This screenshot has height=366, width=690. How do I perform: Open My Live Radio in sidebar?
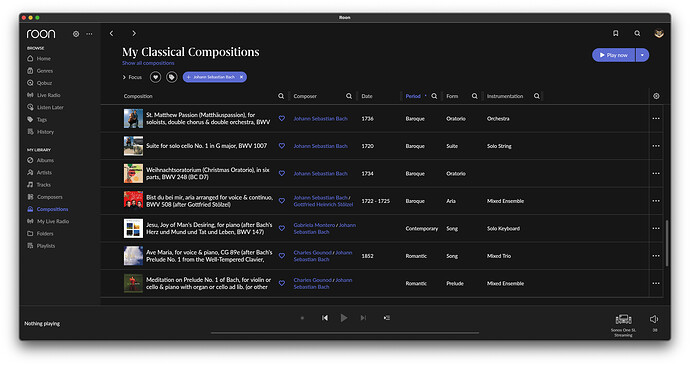pos(53,221)
